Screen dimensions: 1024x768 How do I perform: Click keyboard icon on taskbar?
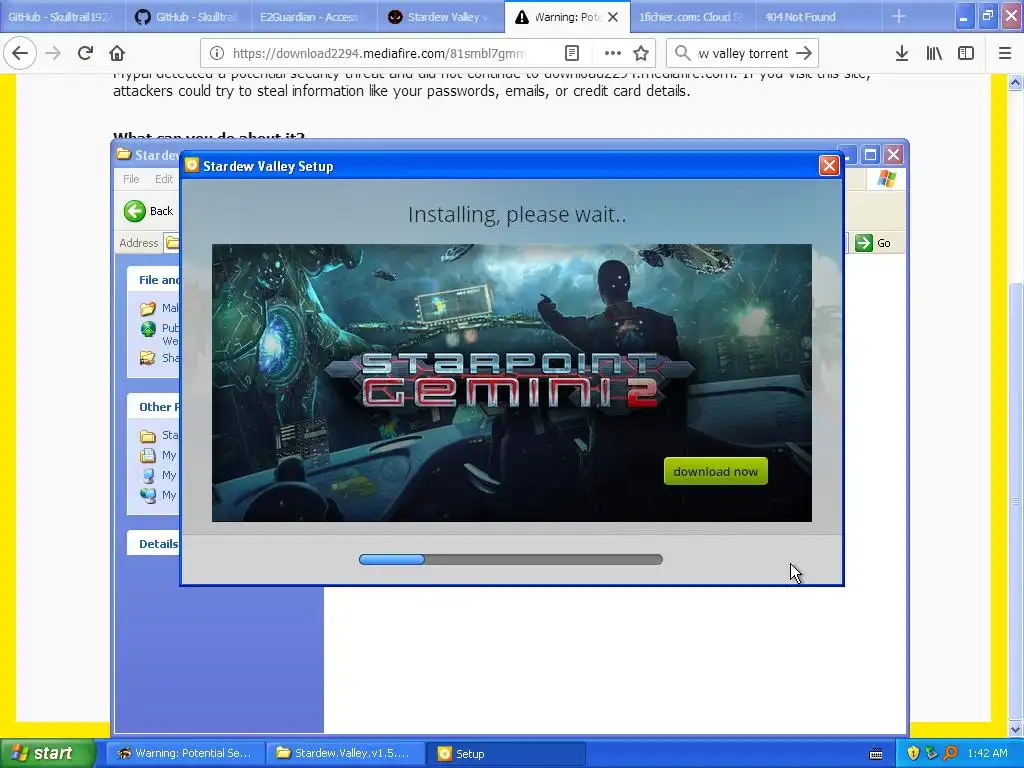(x=876, y=754)
